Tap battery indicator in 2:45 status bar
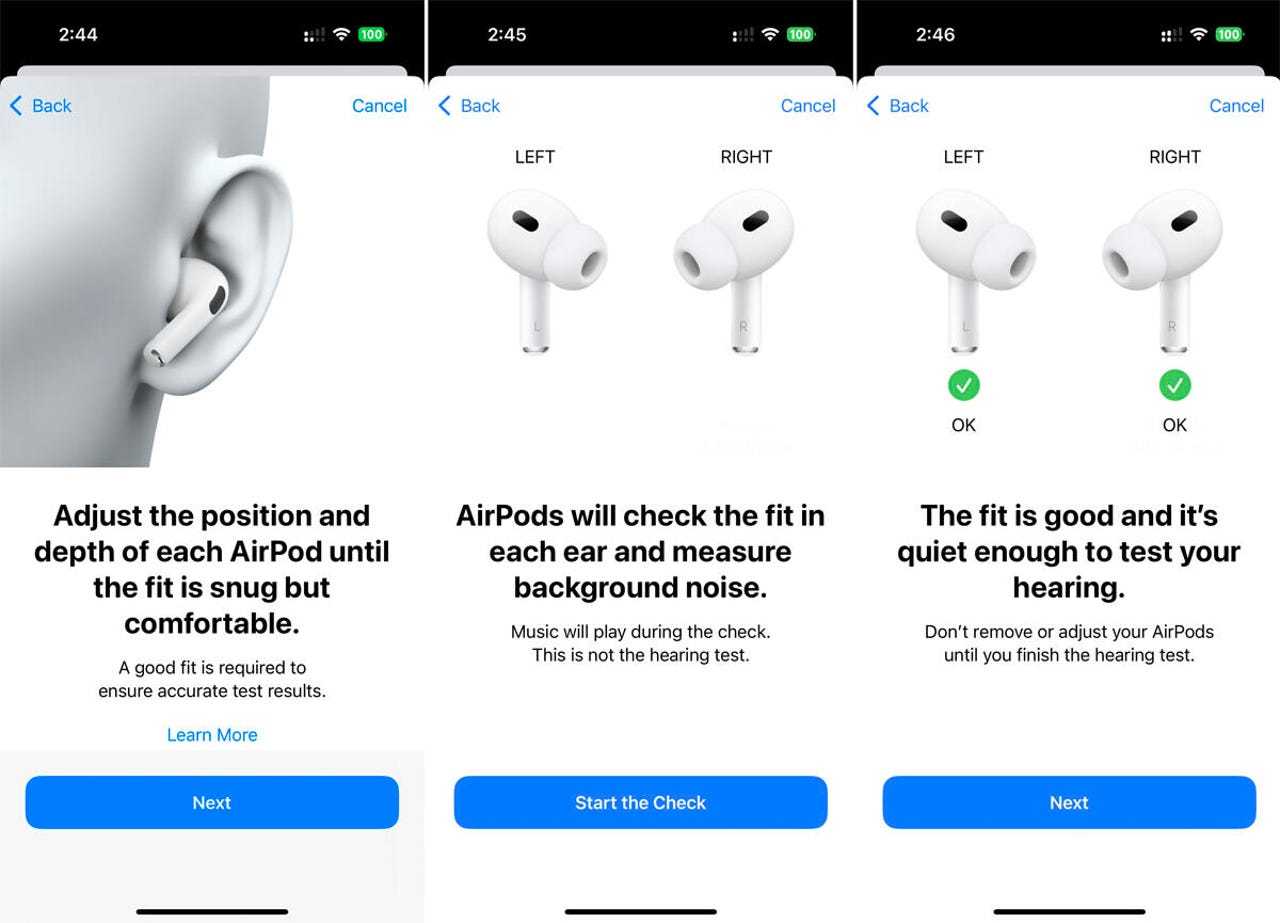Screen dimensions: 1280x923 (801, 34)
